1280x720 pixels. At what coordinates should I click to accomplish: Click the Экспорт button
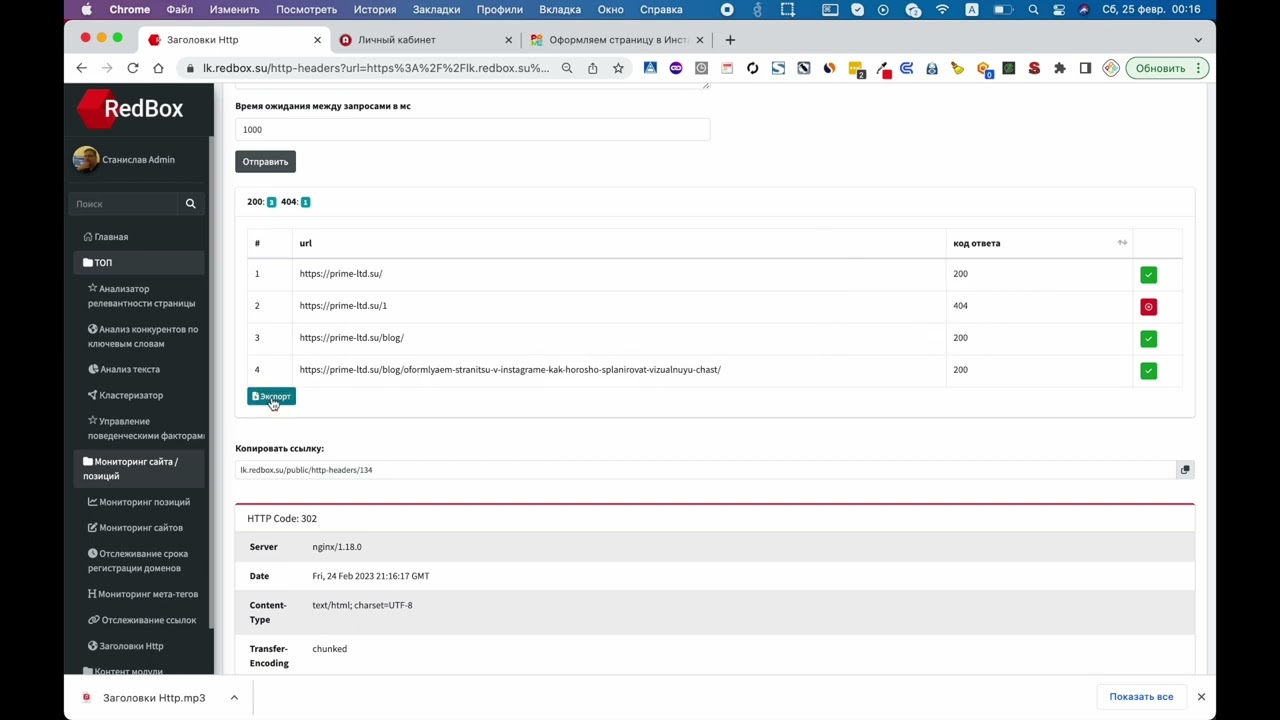pyautogui.click(x=271, y=397)
